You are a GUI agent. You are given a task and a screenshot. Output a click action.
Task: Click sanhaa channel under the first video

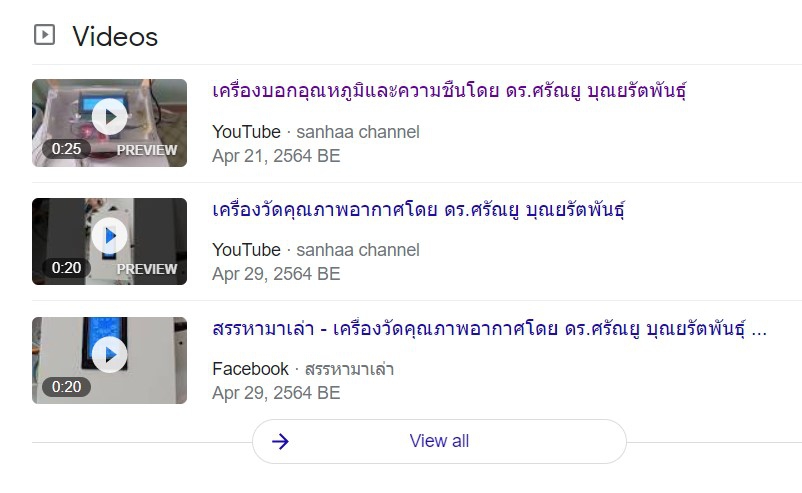point(357,132)
